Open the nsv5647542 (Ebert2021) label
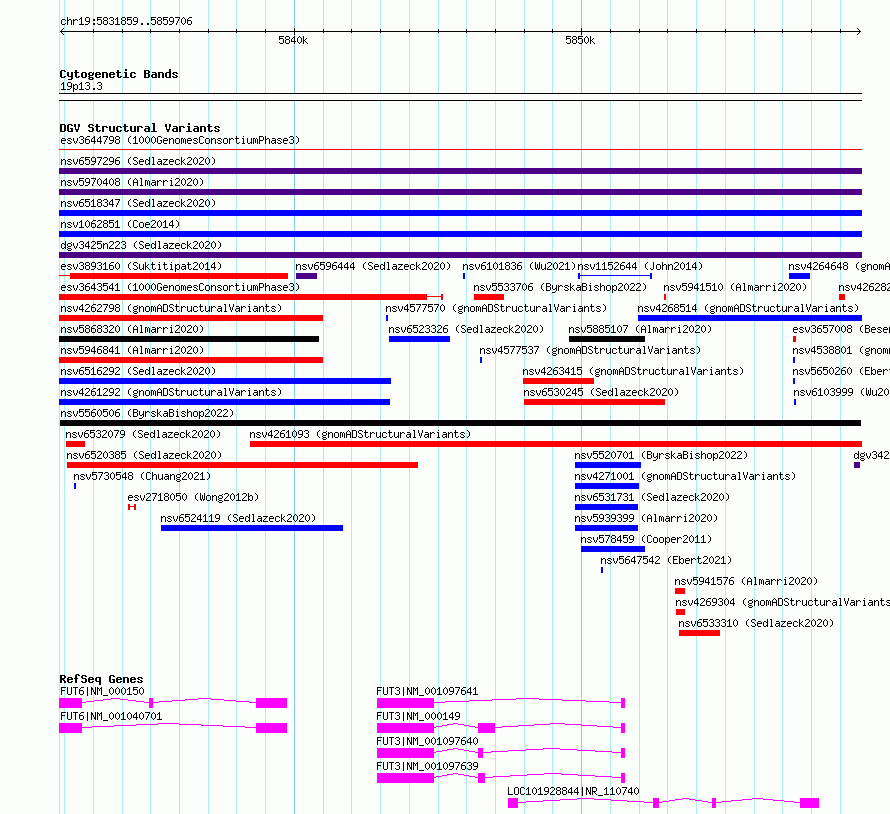The width and height of the screenshot is (890, 814). click(x=666, y=560)
